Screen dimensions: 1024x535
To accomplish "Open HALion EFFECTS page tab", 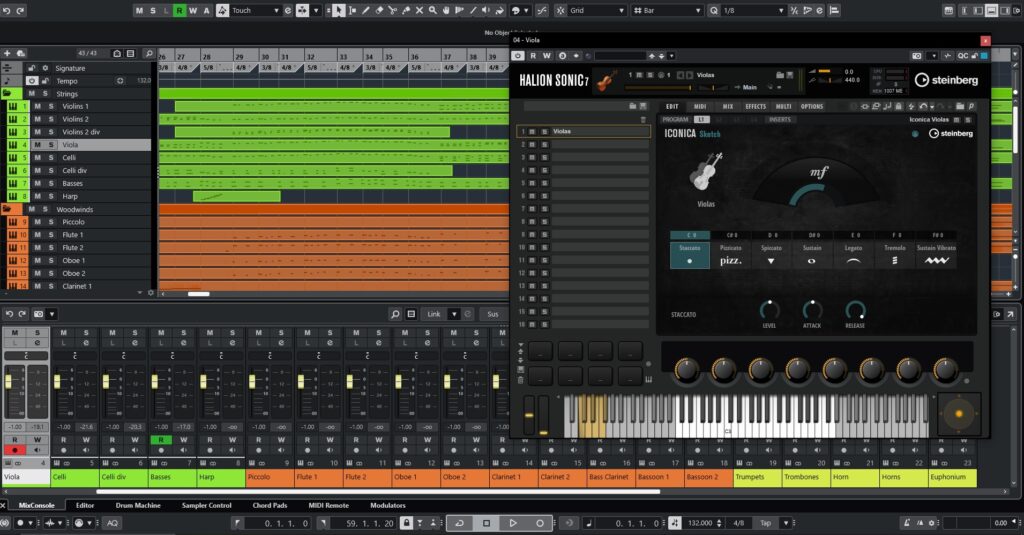I will coord(756,106).
